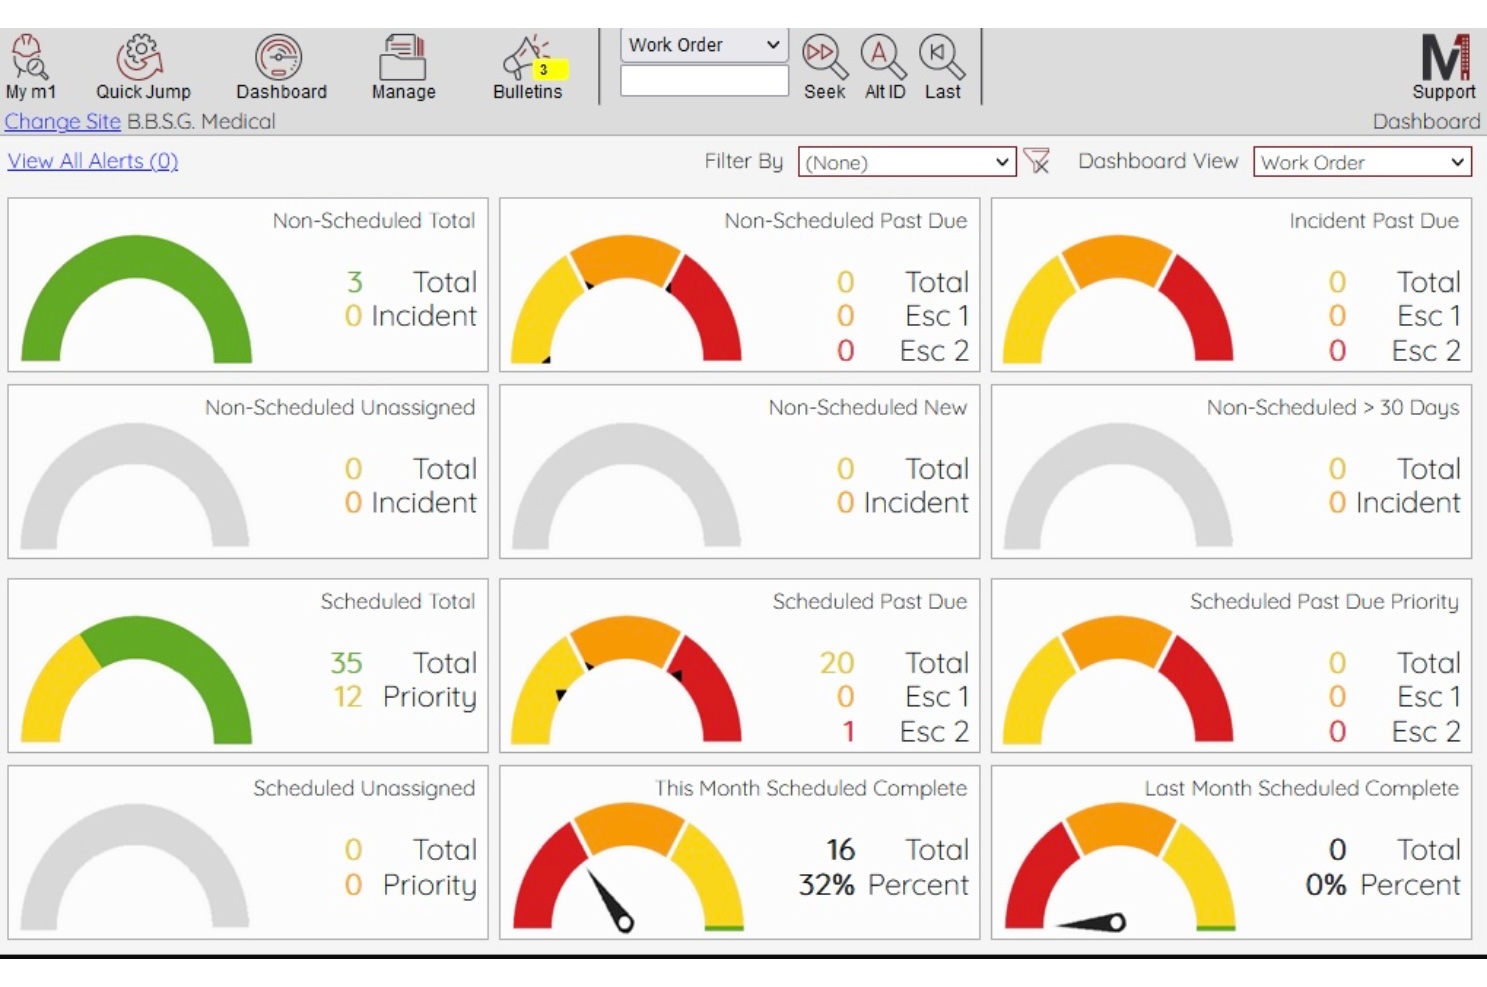Click the Last Month Scheduled Complete gauge

click(x=1121, y=866)
